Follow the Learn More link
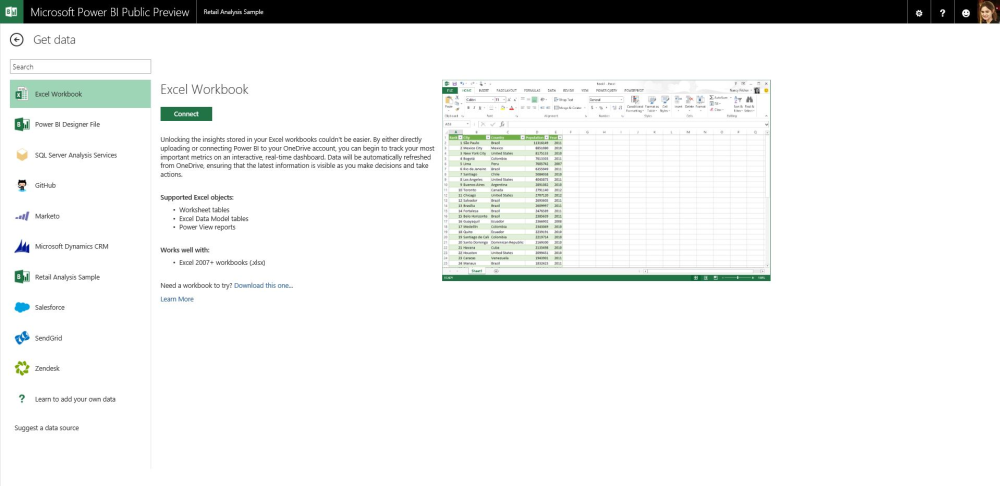This screenshot has height=486, width=1000. 177,299
